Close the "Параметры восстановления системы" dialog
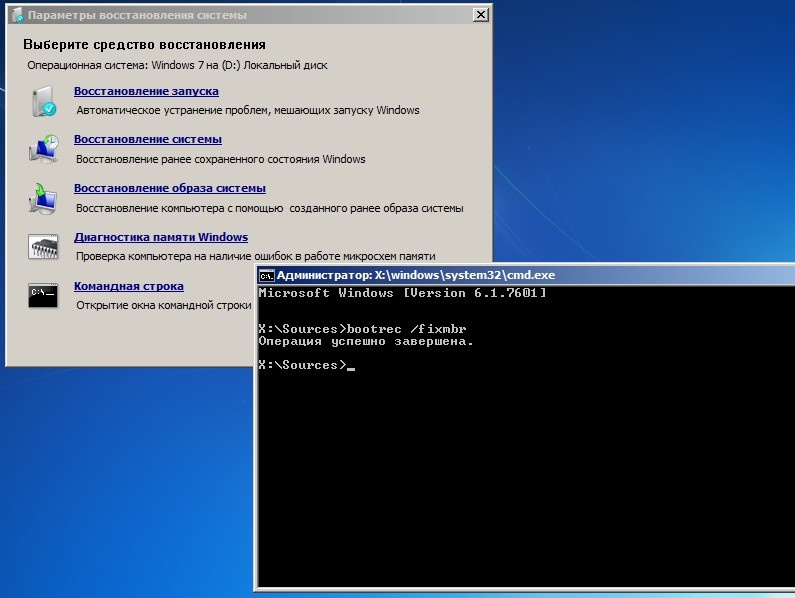Screen dimensions: 795x598 pos(481,15)
